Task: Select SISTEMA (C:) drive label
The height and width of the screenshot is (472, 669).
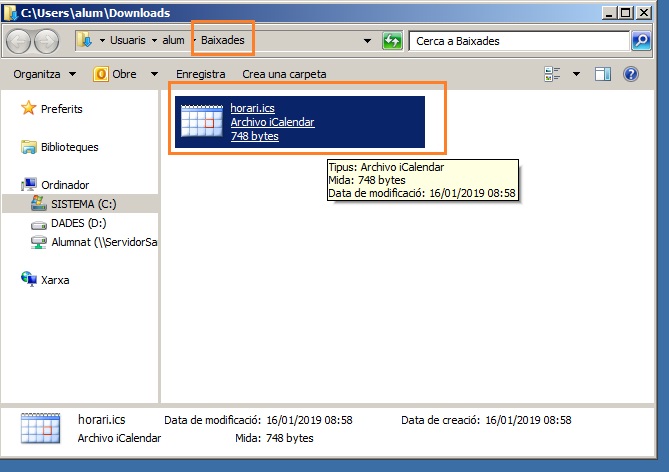Action: tap(84, 204)
